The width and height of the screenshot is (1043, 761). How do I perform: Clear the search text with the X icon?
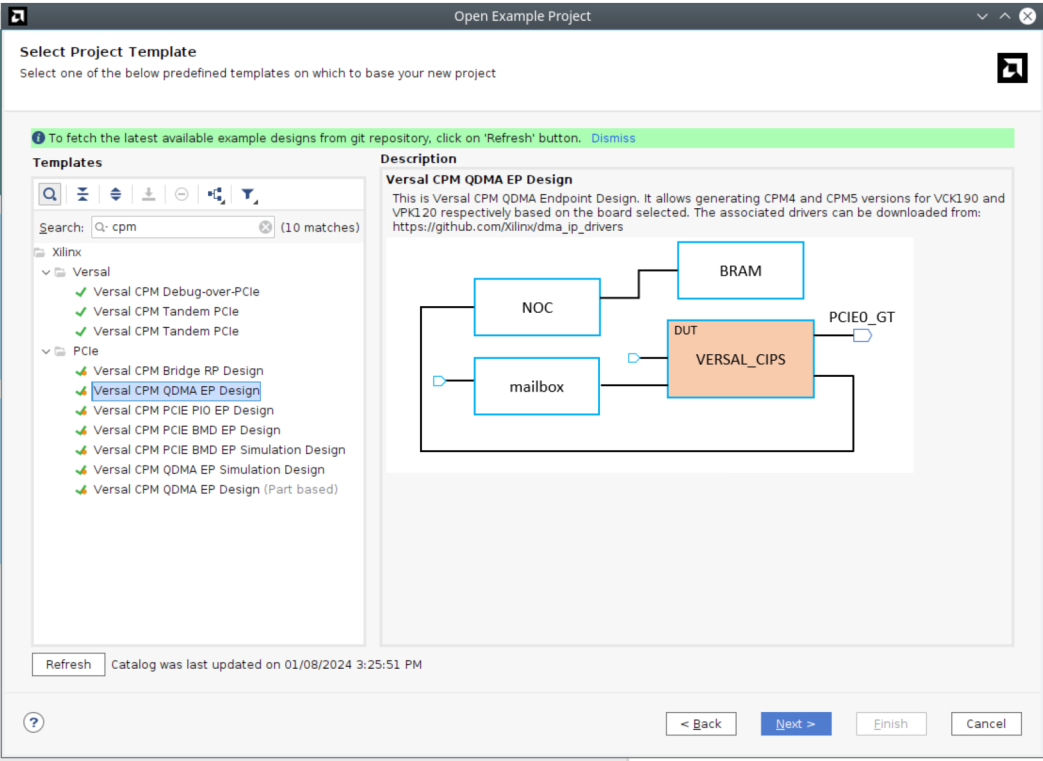click(266, 227)
